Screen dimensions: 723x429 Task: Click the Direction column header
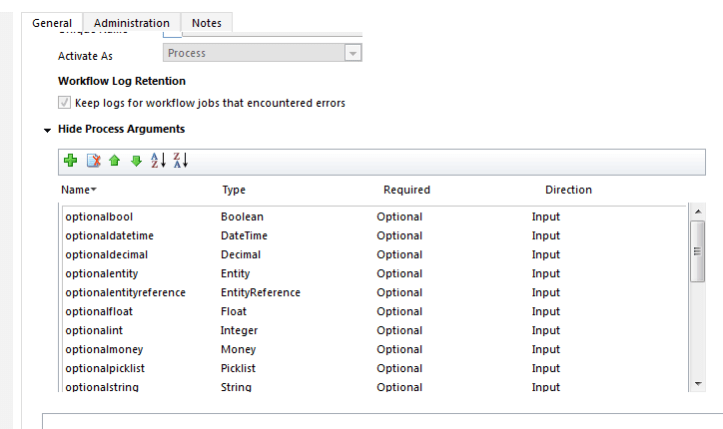click(568, 190)
